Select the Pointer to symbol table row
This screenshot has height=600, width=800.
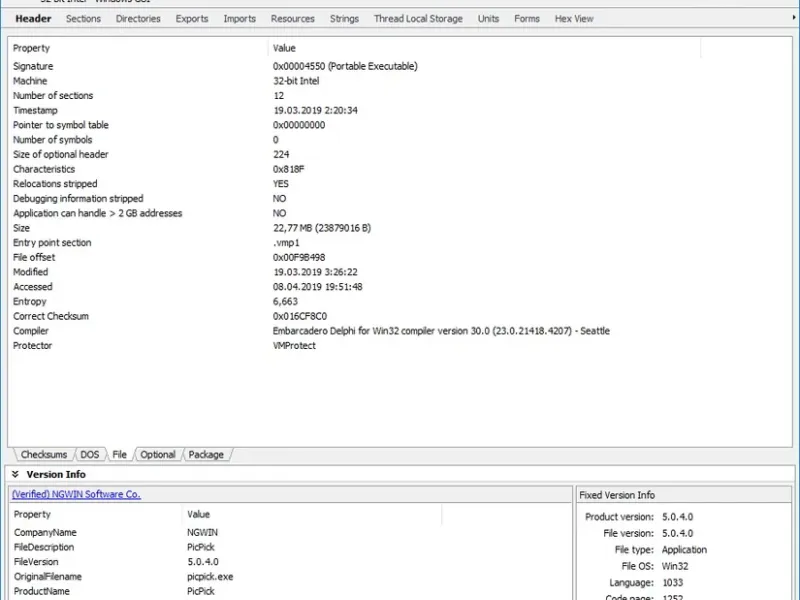[400, 125]
